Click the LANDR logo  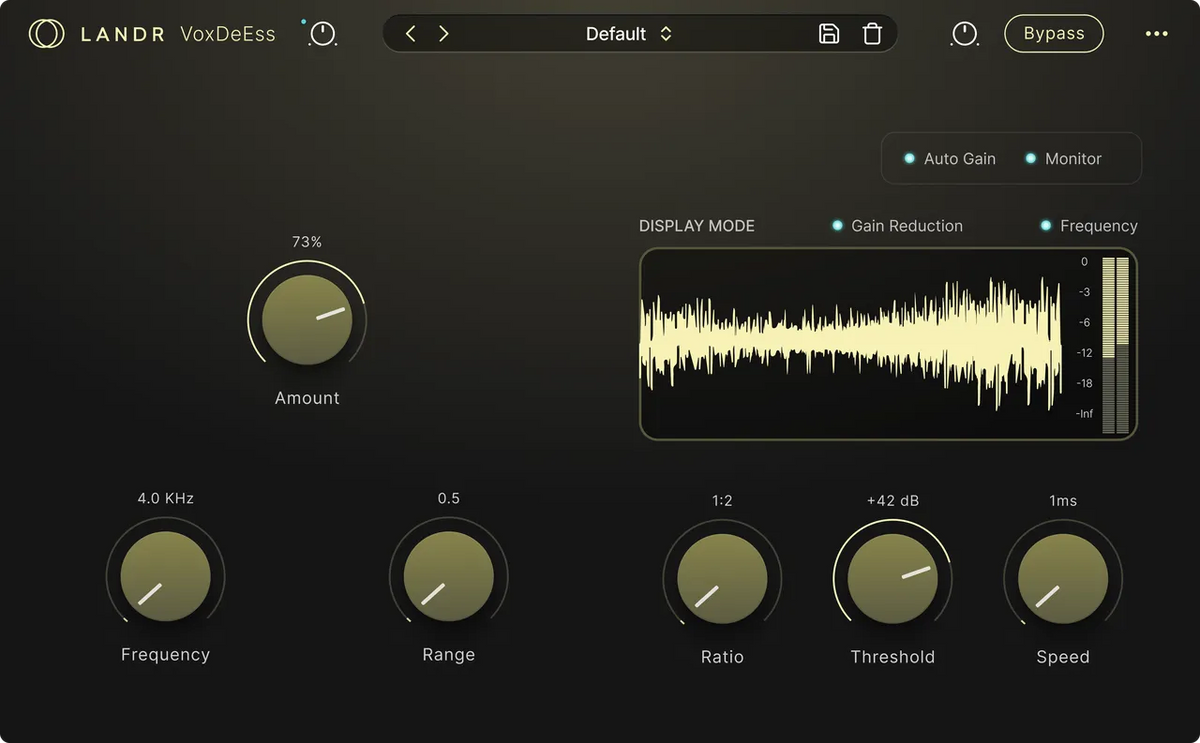pyautogui.click(x=46, y=33)
